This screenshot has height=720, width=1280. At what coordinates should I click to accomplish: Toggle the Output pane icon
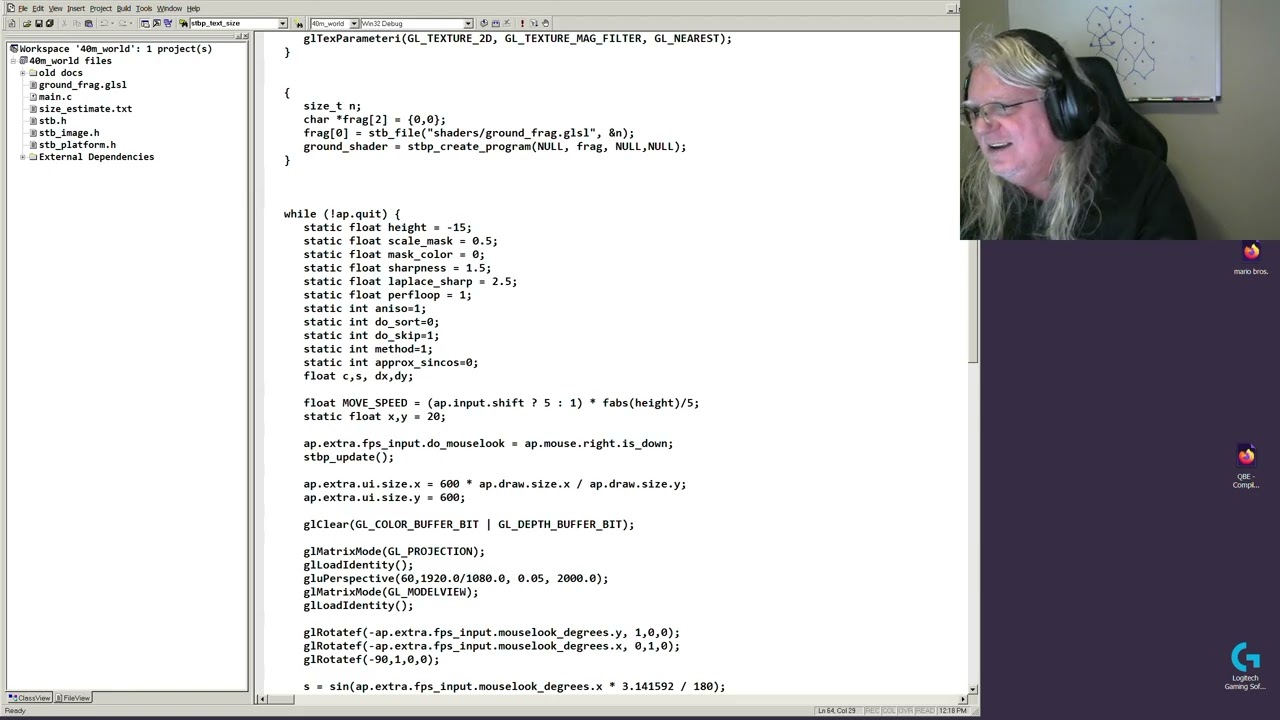pos(157,24)
